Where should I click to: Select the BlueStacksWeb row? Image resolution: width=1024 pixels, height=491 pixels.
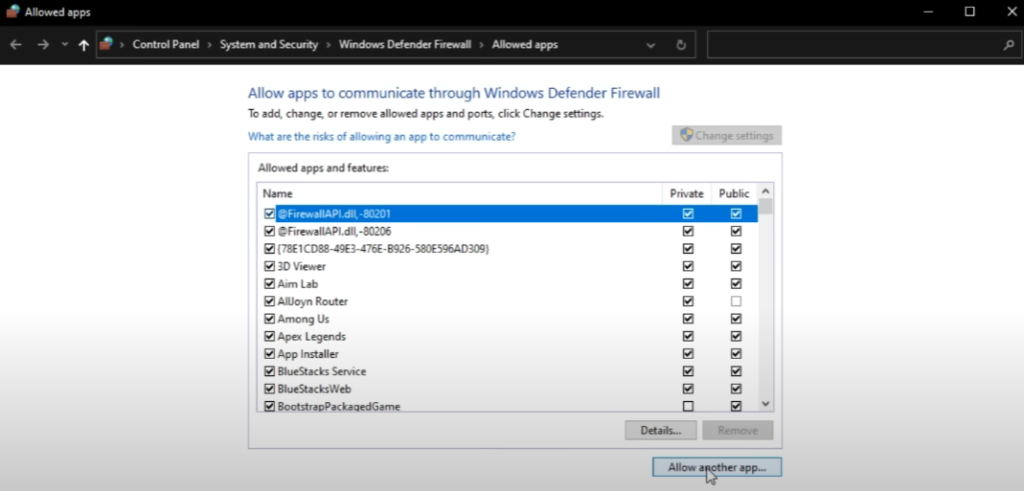[508, 388]
